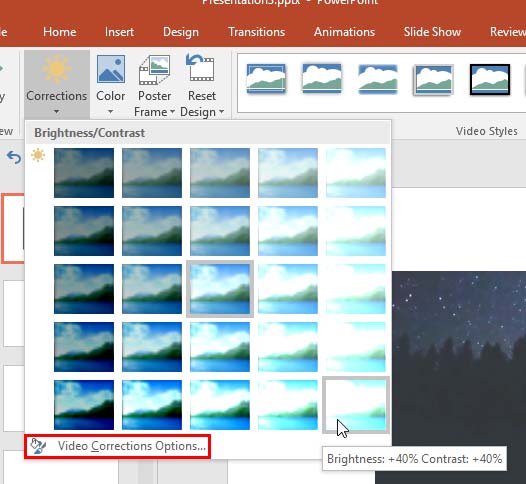
Task: Select Brightness -20% Contrast +40% preset
Action: pyautogui.click(x=152, y=405)
